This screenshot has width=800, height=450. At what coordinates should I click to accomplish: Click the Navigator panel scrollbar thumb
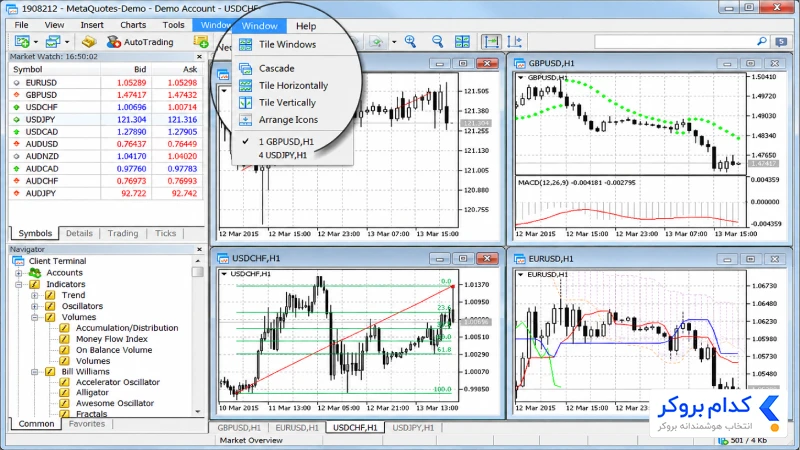[x=198, y=271]
